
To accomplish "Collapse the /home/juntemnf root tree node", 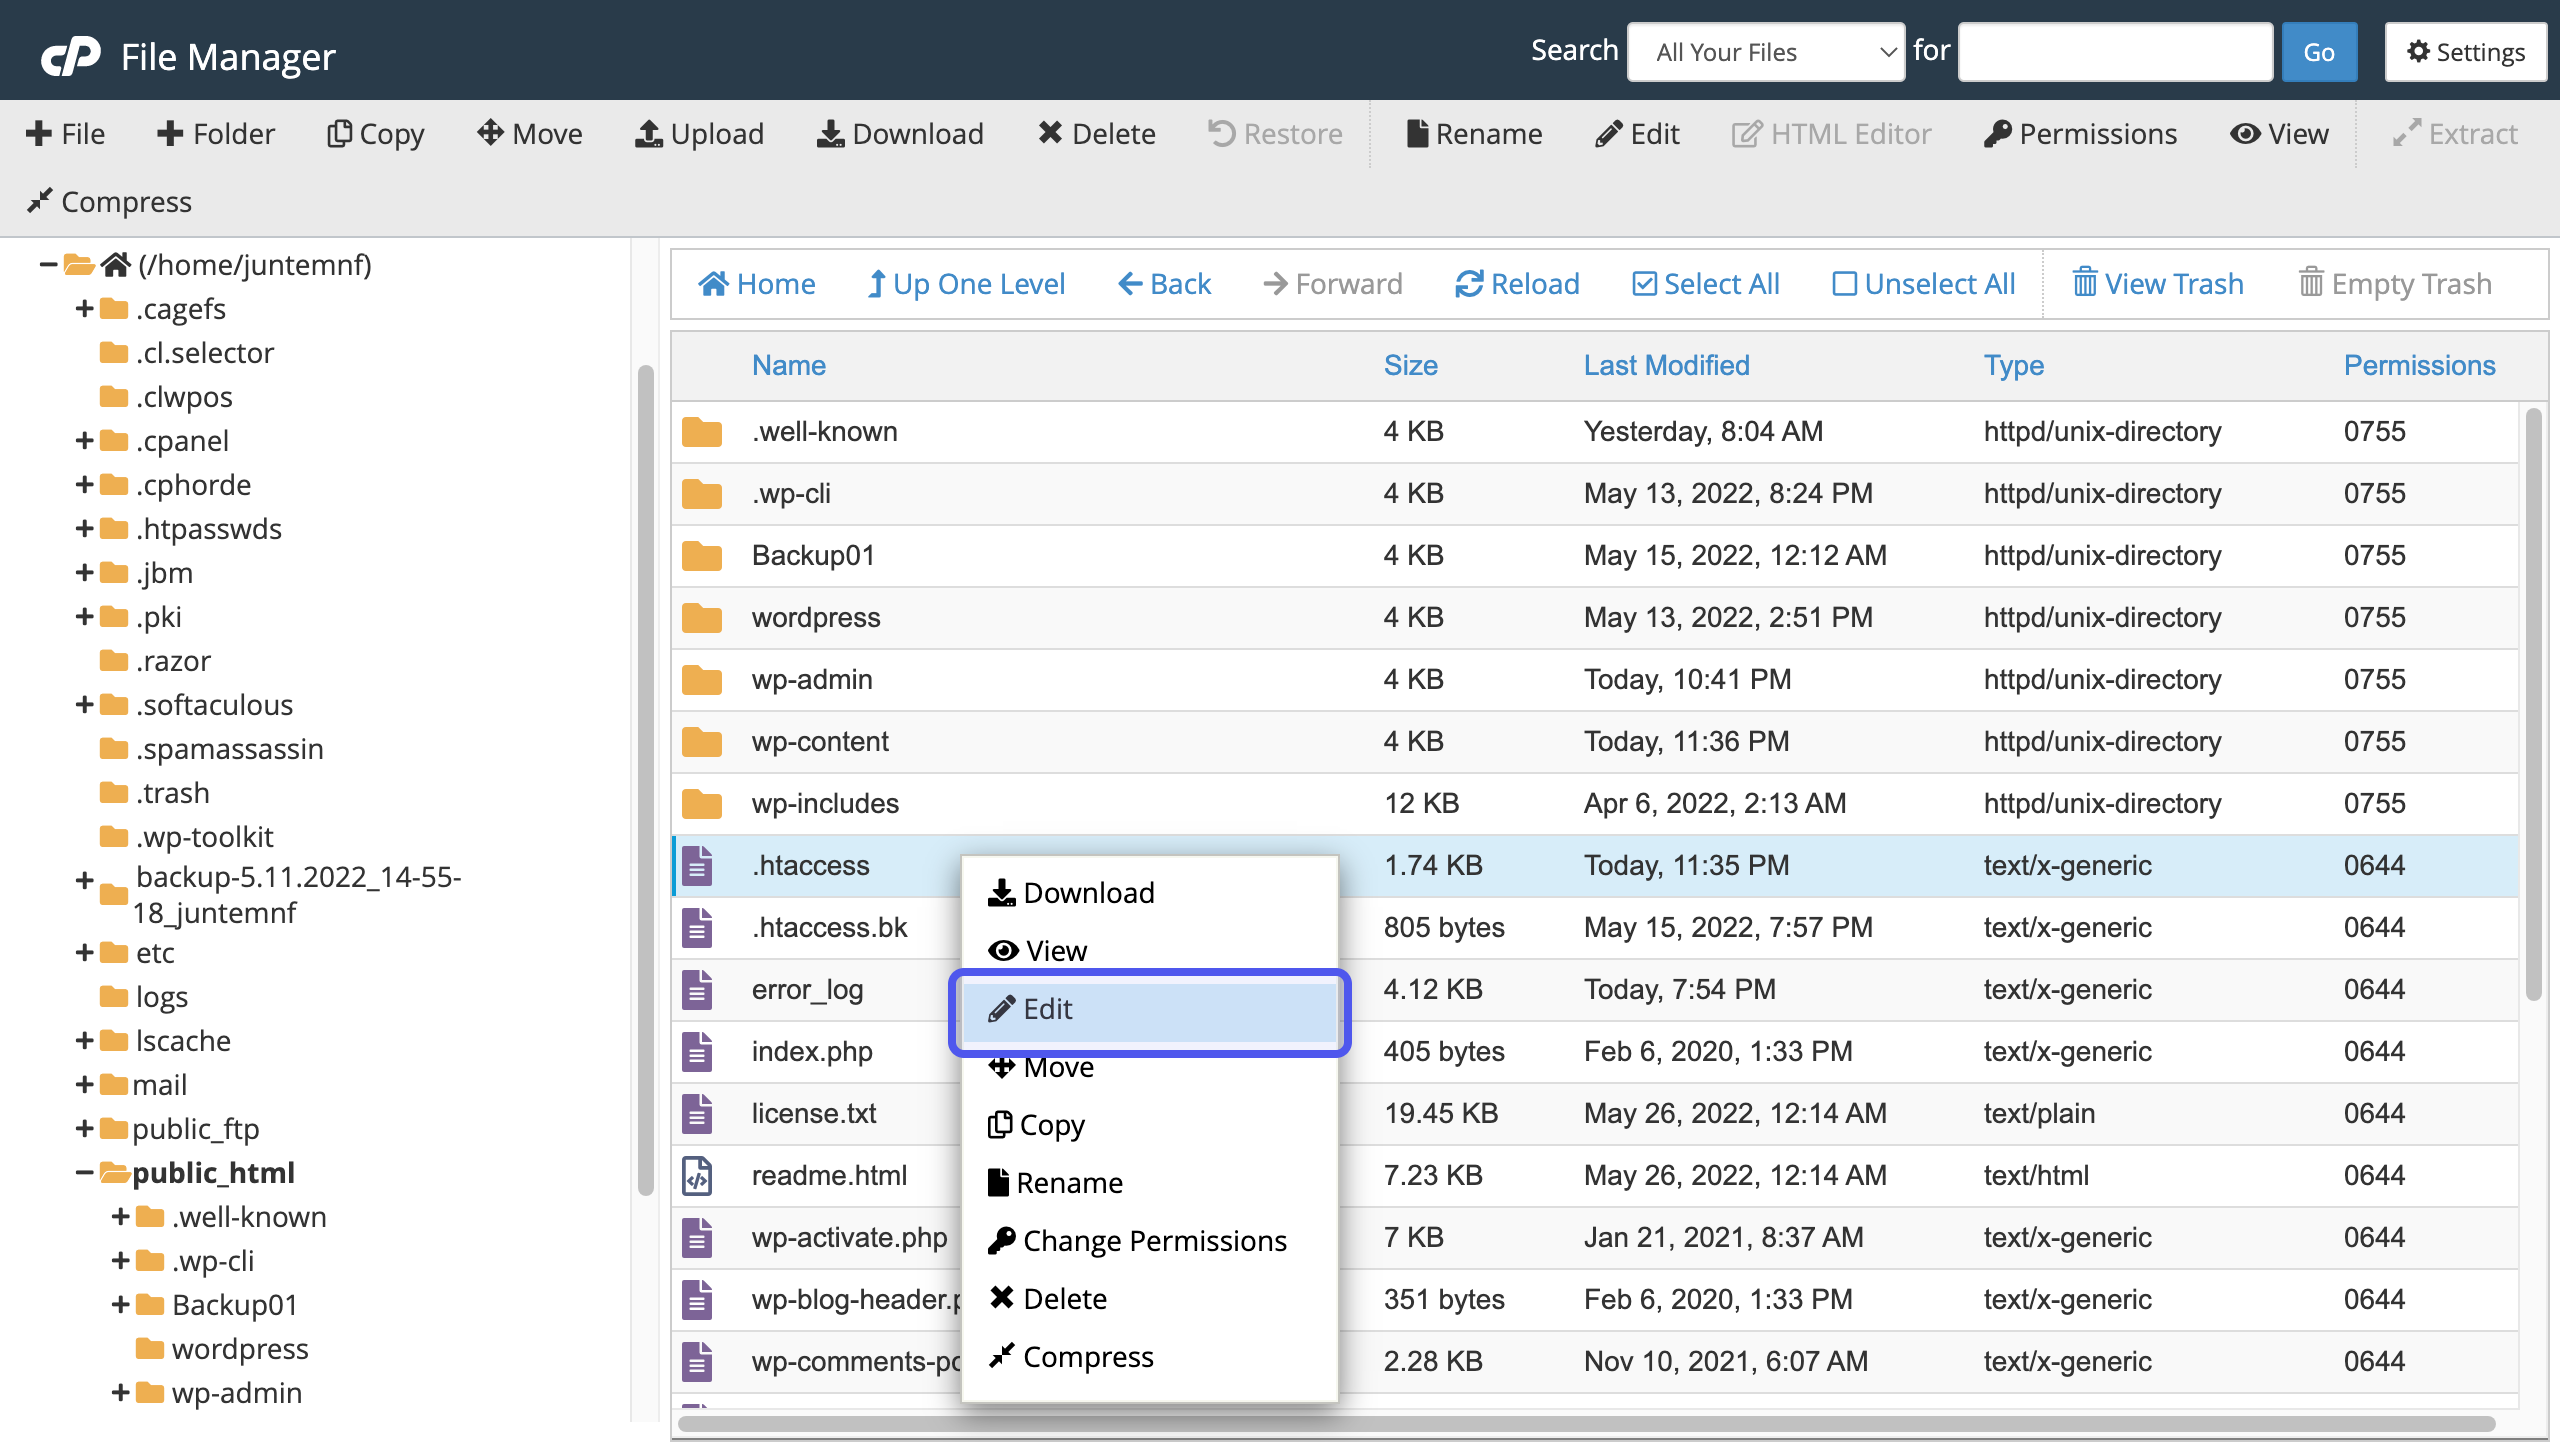I will [x=48, y=265].
